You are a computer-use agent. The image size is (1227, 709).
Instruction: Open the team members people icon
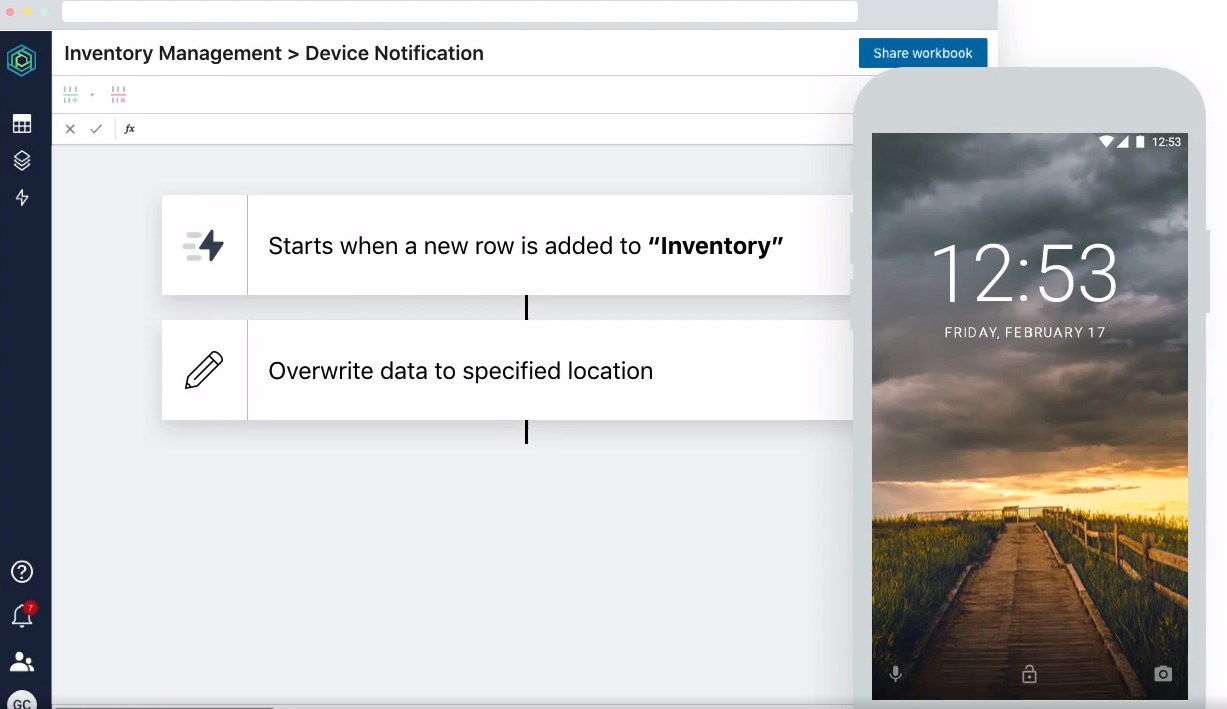tap(22, 662)
